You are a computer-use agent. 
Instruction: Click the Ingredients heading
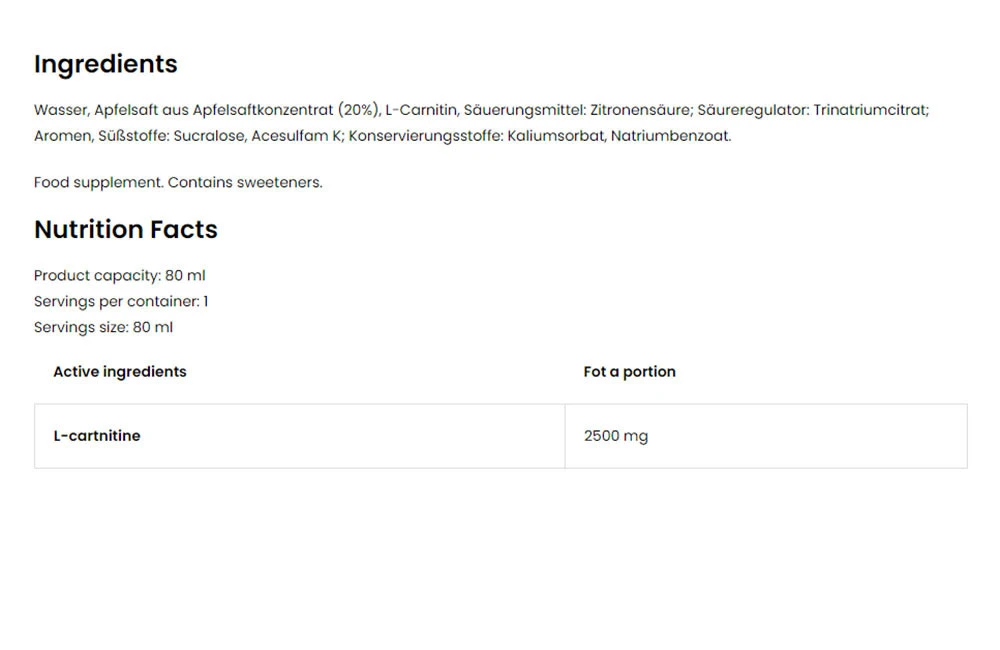pyautogui.click(x=105, y=64)
